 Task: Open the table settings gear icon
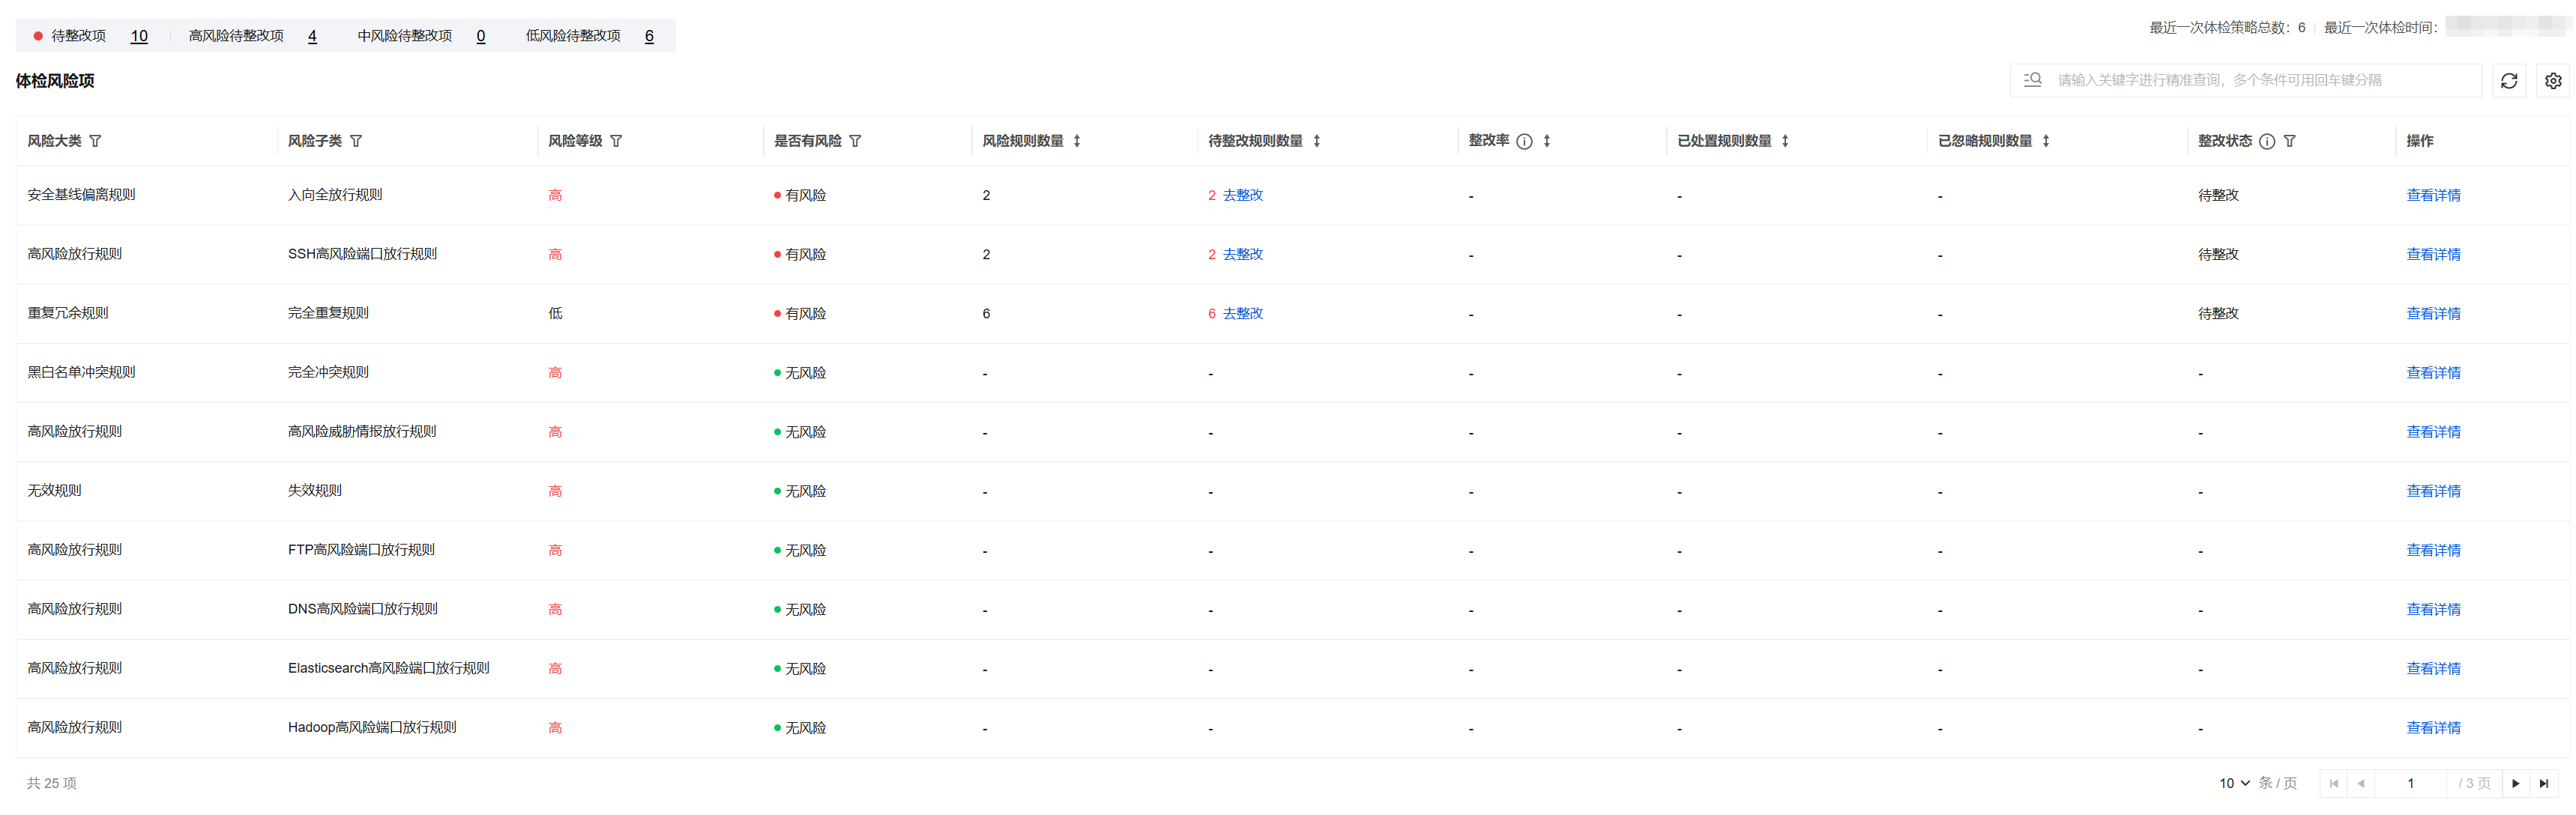2552,81
